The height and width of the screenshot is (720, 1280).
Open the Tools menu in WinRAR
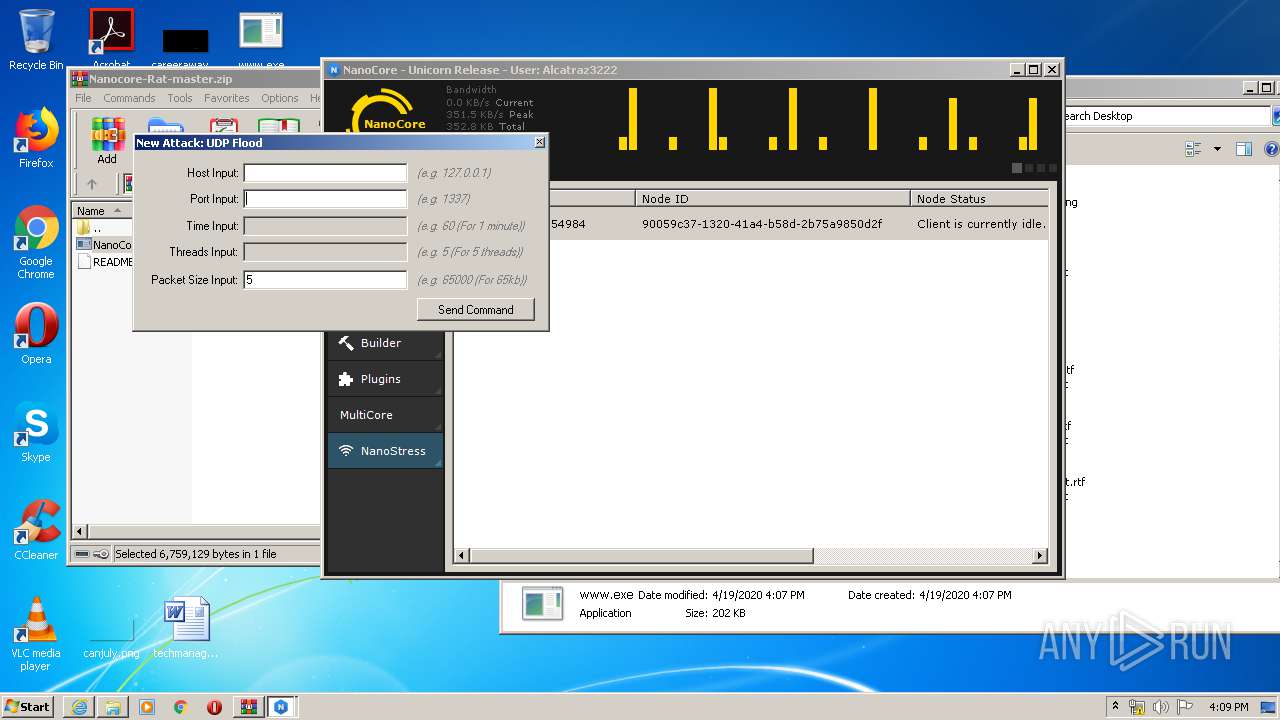180,98
